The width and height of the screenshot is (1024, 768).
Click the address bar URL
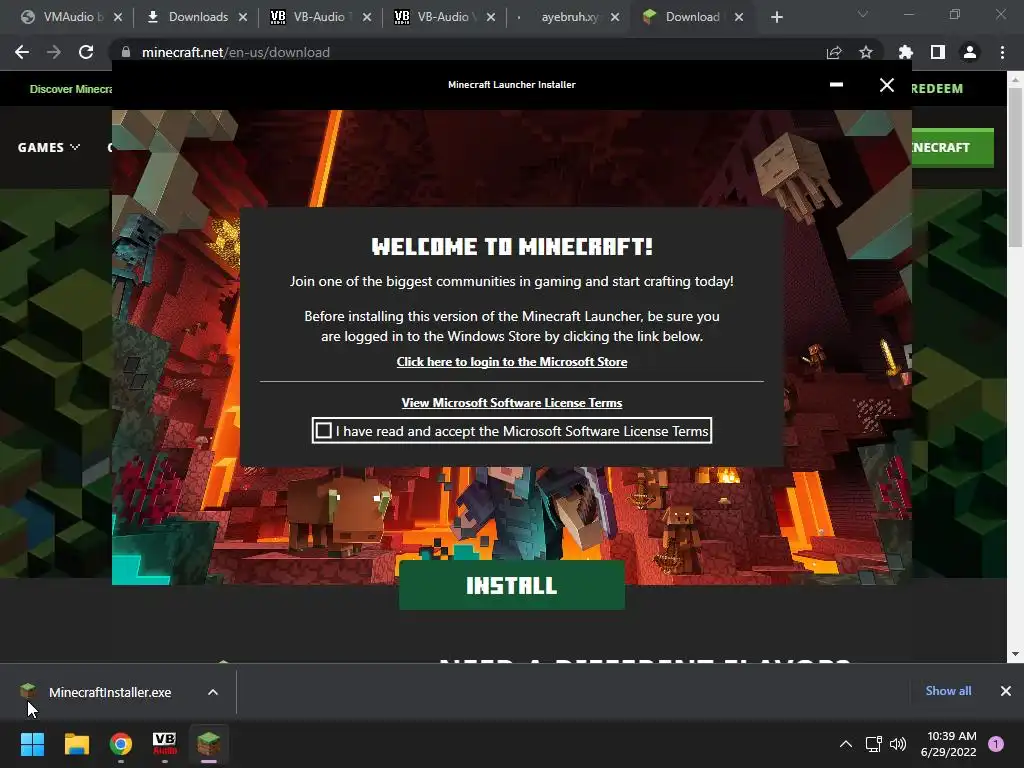click(x=235, y=52)
